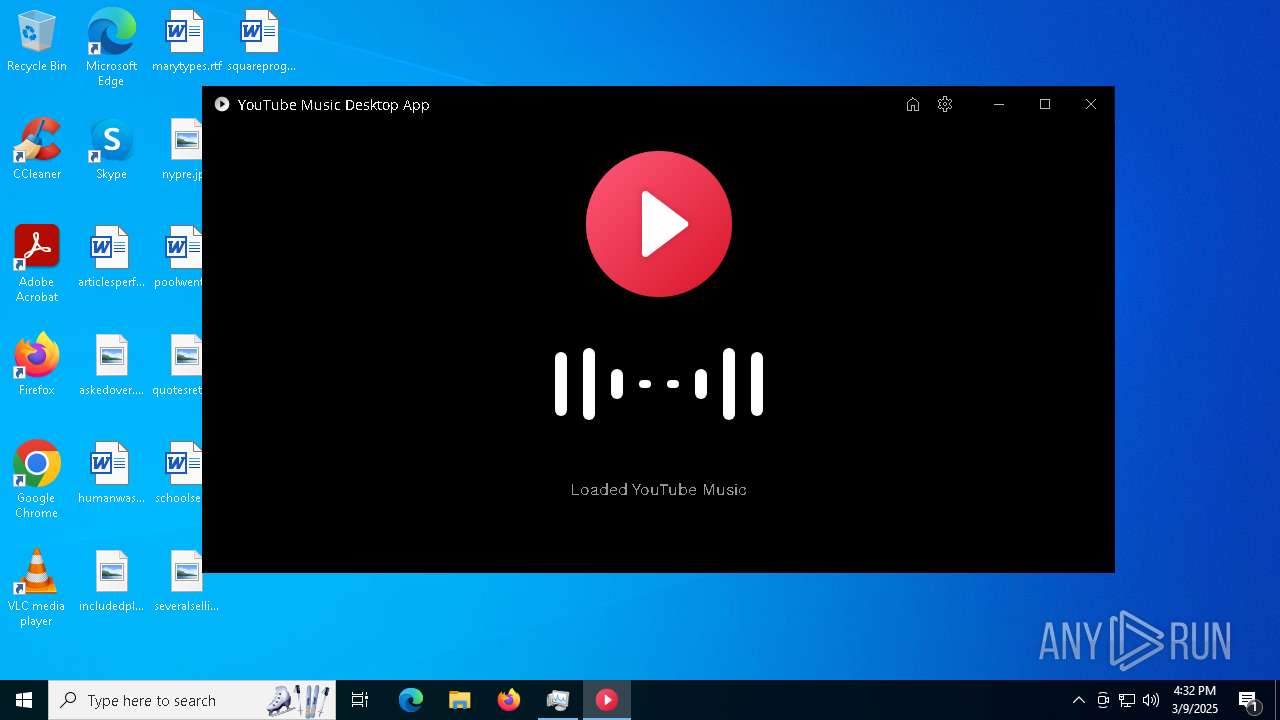Viewport: 1280px width, 720px height.
Task: Click the YouTube Music app logo in title bar
Action: [222, 104]
